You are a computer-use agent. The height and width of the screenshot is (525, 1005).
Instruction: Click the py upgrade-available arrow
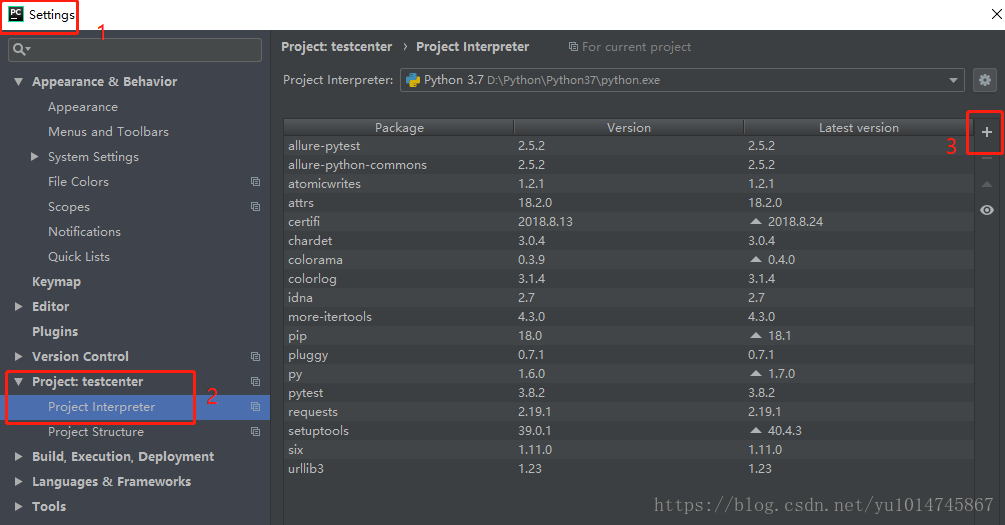pos(756,373)
